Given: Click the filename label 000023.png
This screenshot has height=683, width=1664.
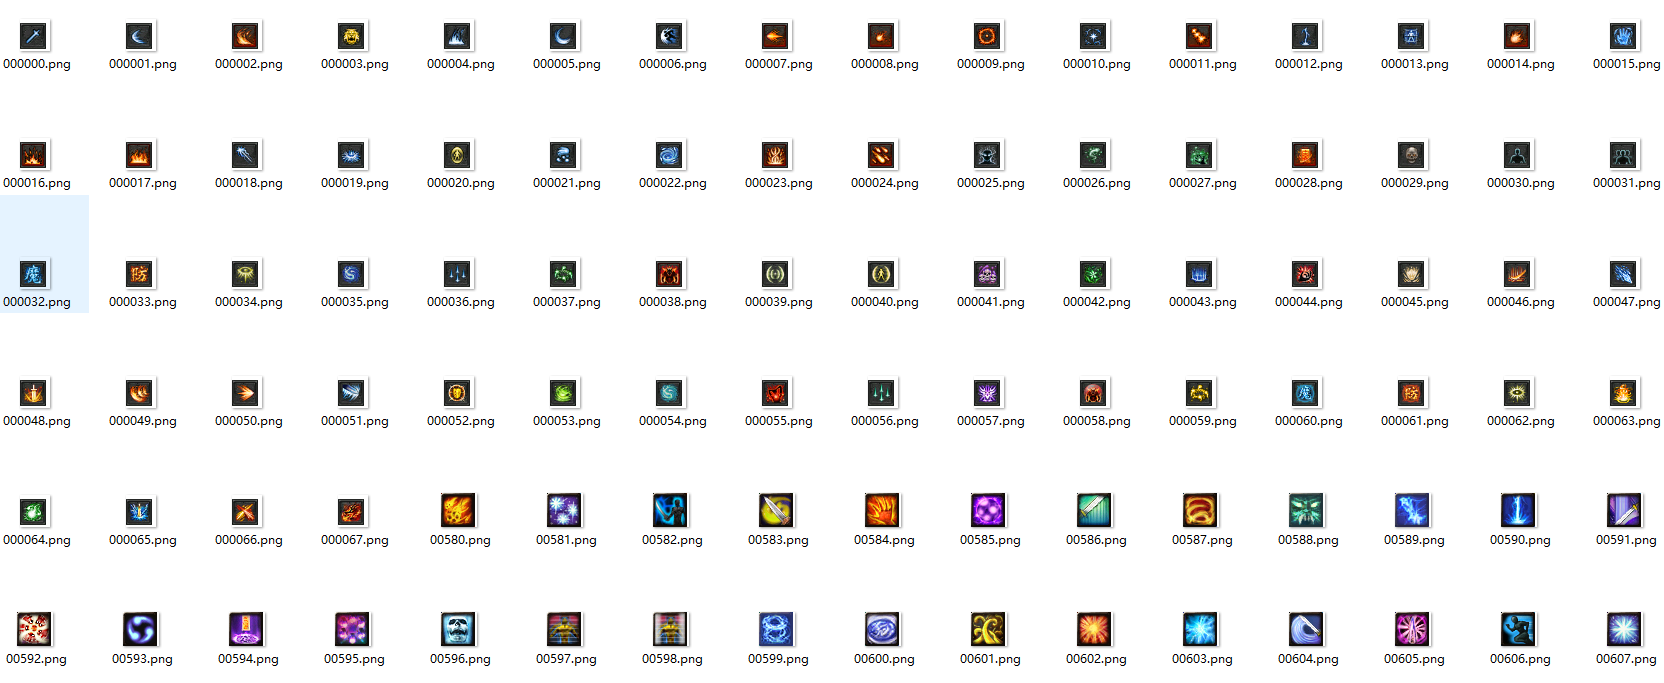Looking at the screenshot, I should (778, 183).
